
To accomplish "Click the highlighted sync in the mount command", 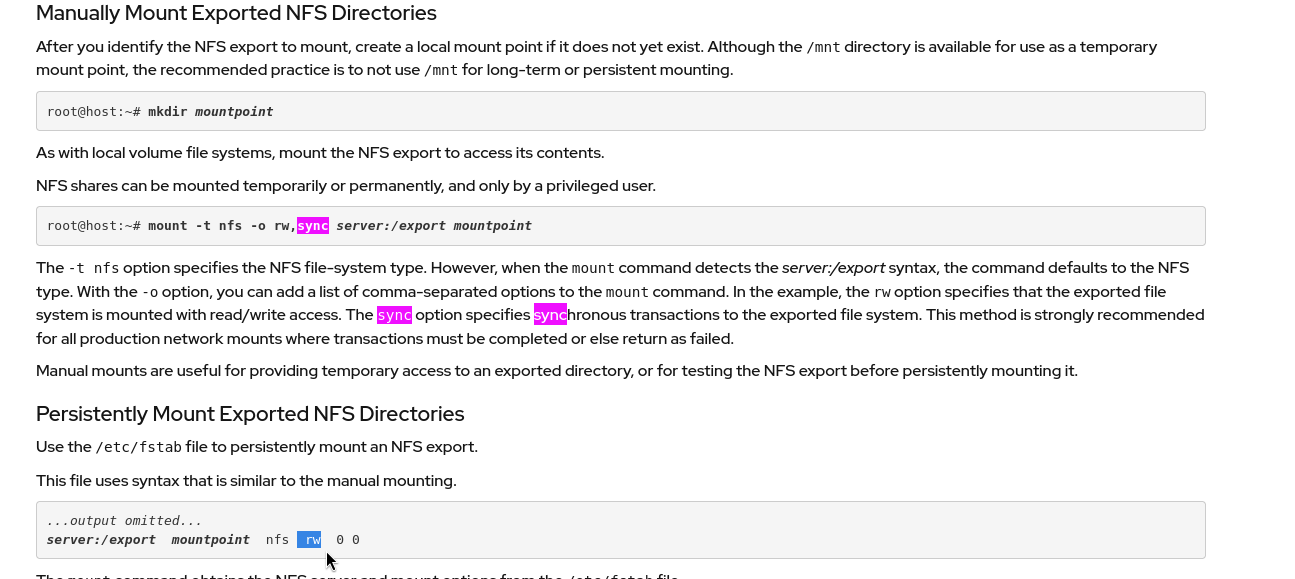I will point(313,226).
